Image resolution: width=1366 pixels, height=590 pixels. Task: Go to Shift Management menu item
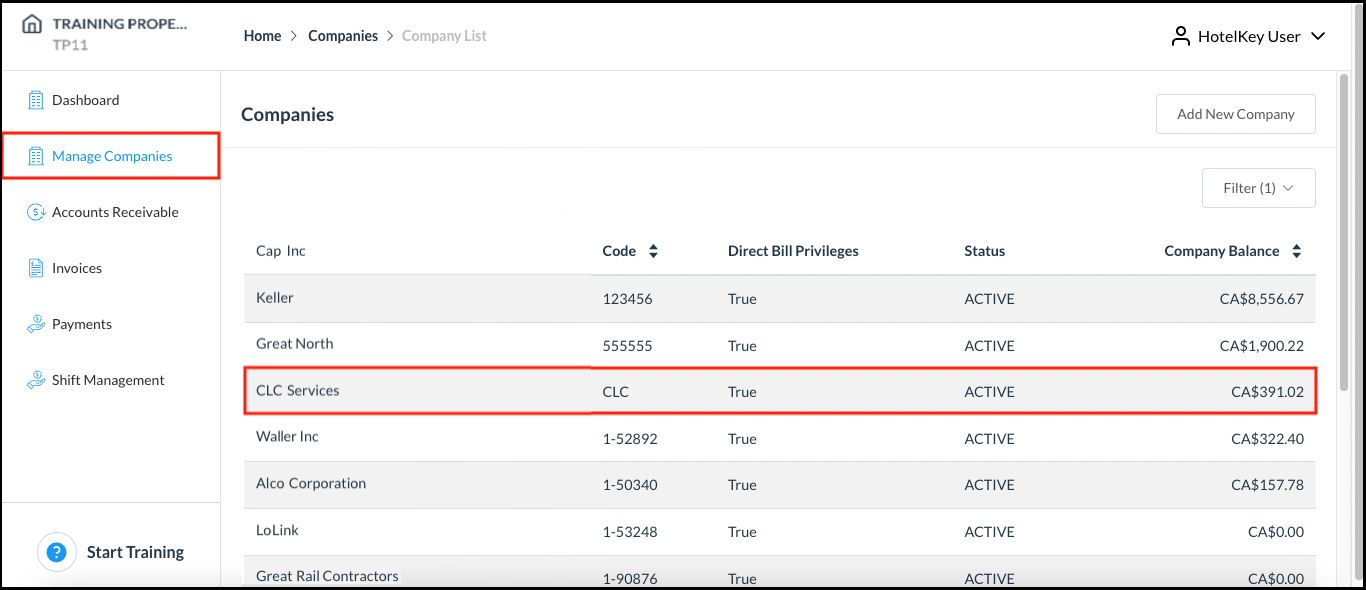click(x=108, y=380)
